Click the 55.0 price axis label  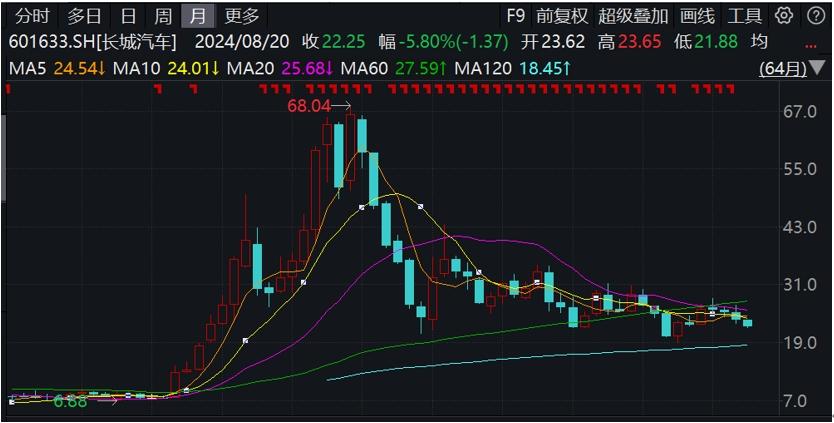coord(801,170)
